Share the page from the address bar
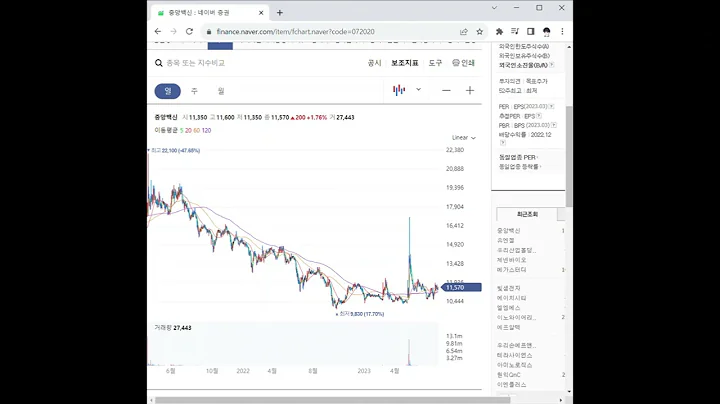The height and width of the screenshot is (404, 720). [464, 32]
